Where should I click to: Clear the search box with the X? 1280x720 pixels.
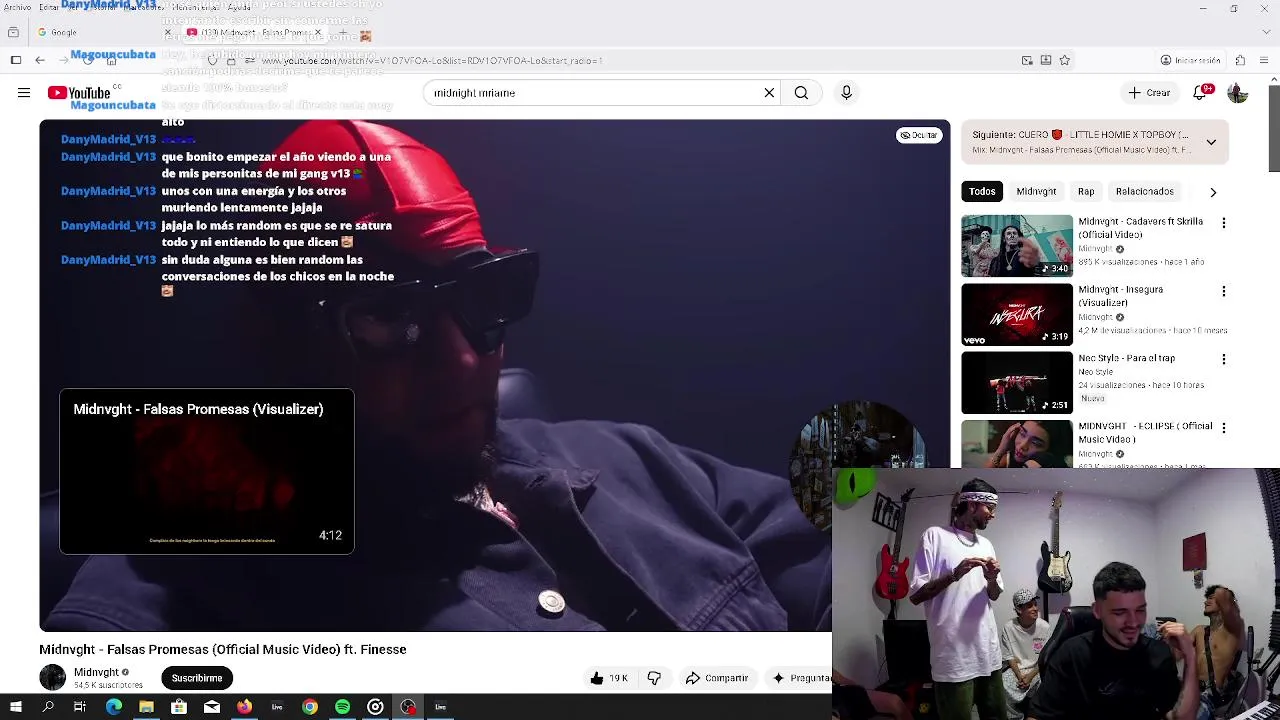[x=769, y=93]
